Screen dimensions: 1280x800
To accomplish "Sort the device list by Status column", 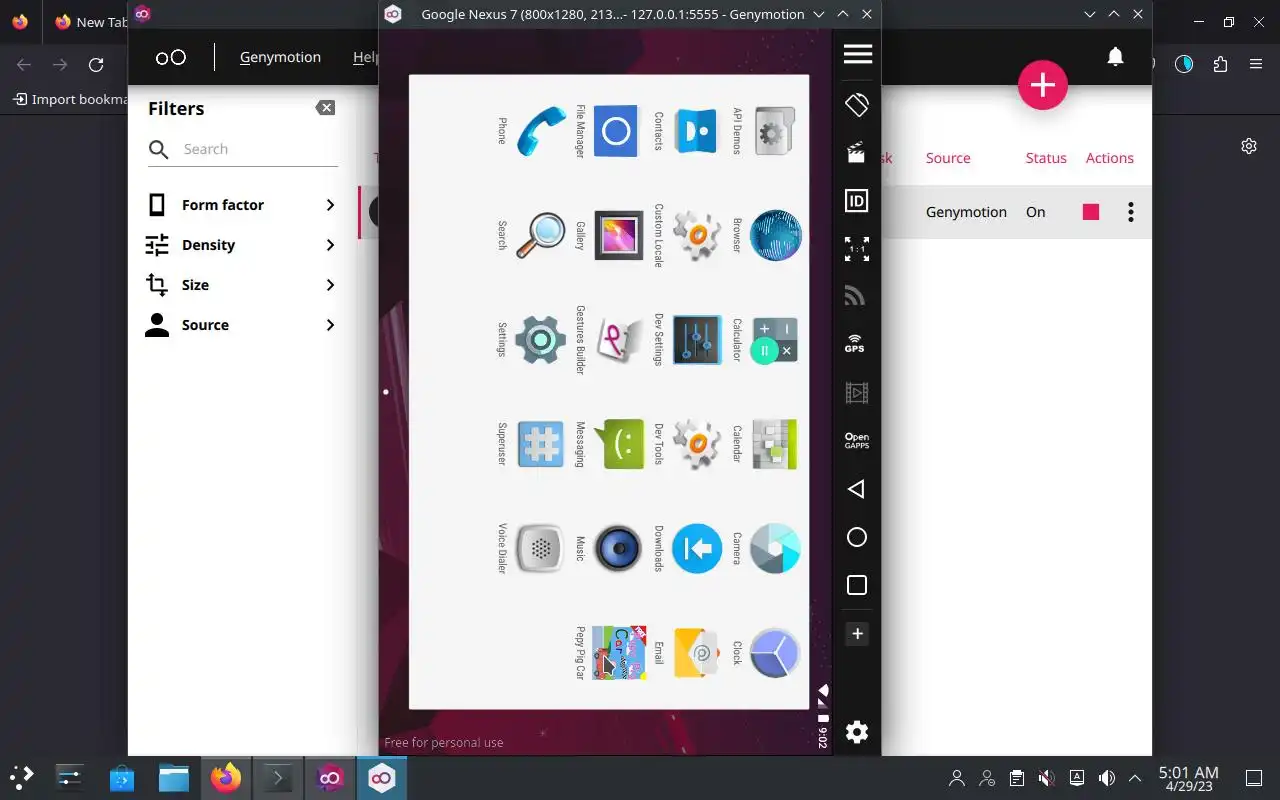I will tap(1046, 158).
